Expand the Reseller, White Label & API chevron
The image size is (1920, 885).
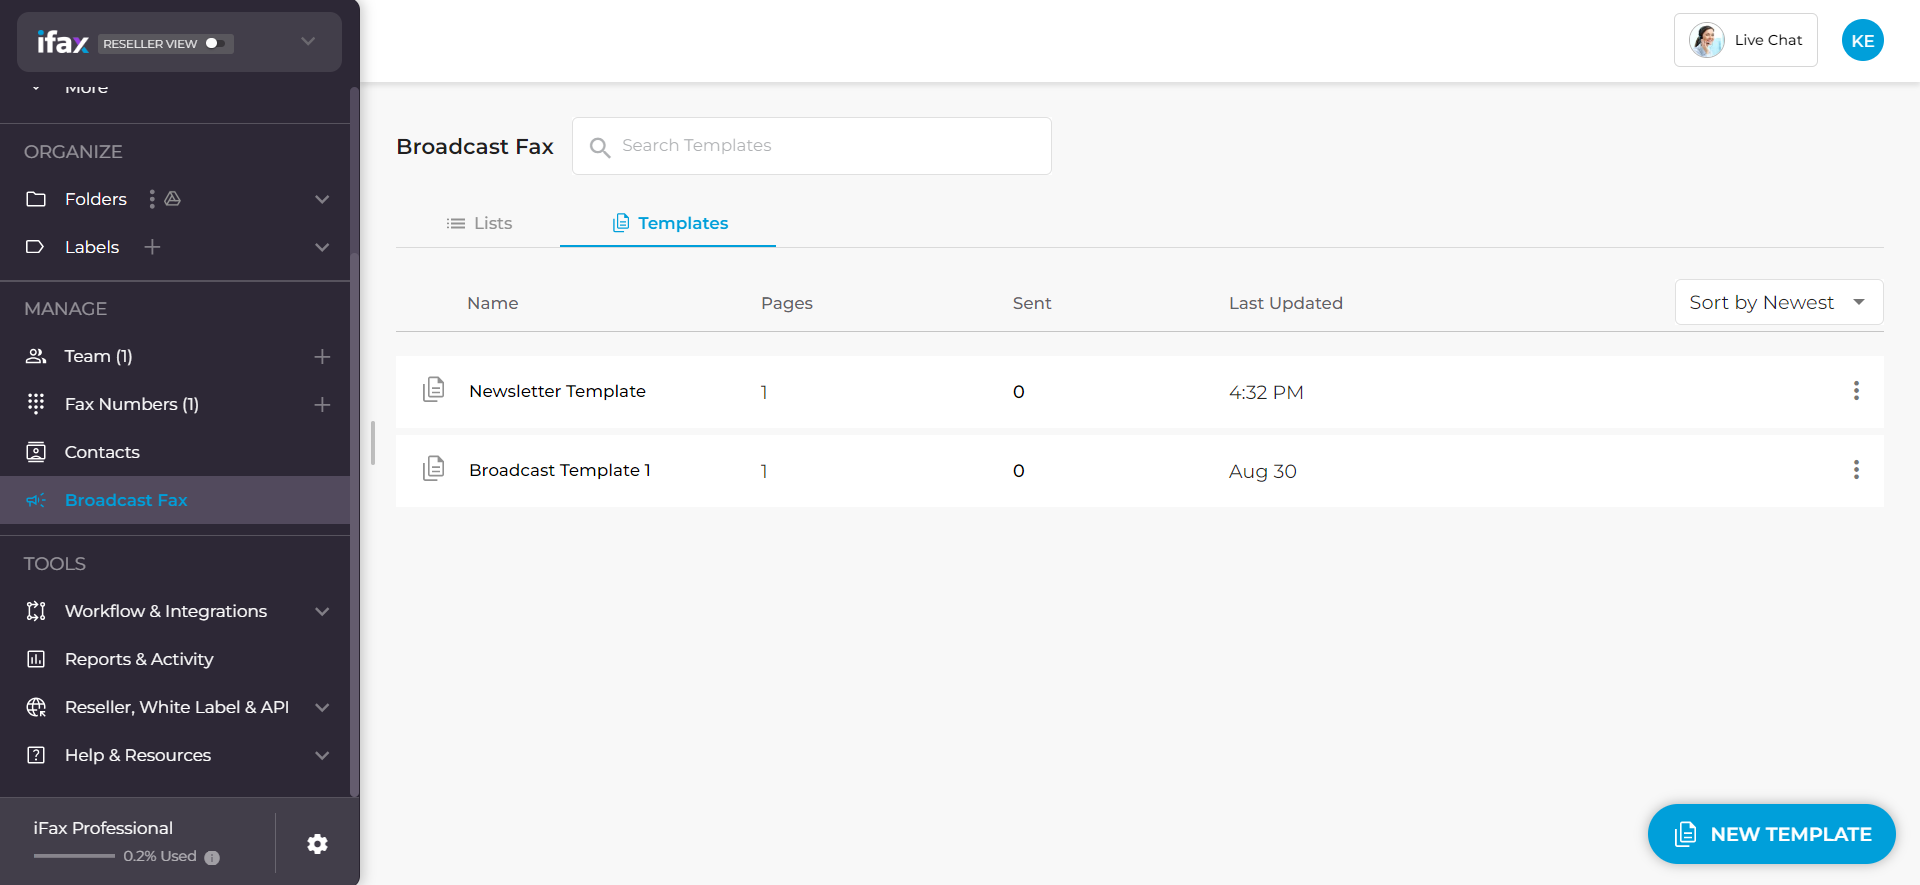click(322, 707)
